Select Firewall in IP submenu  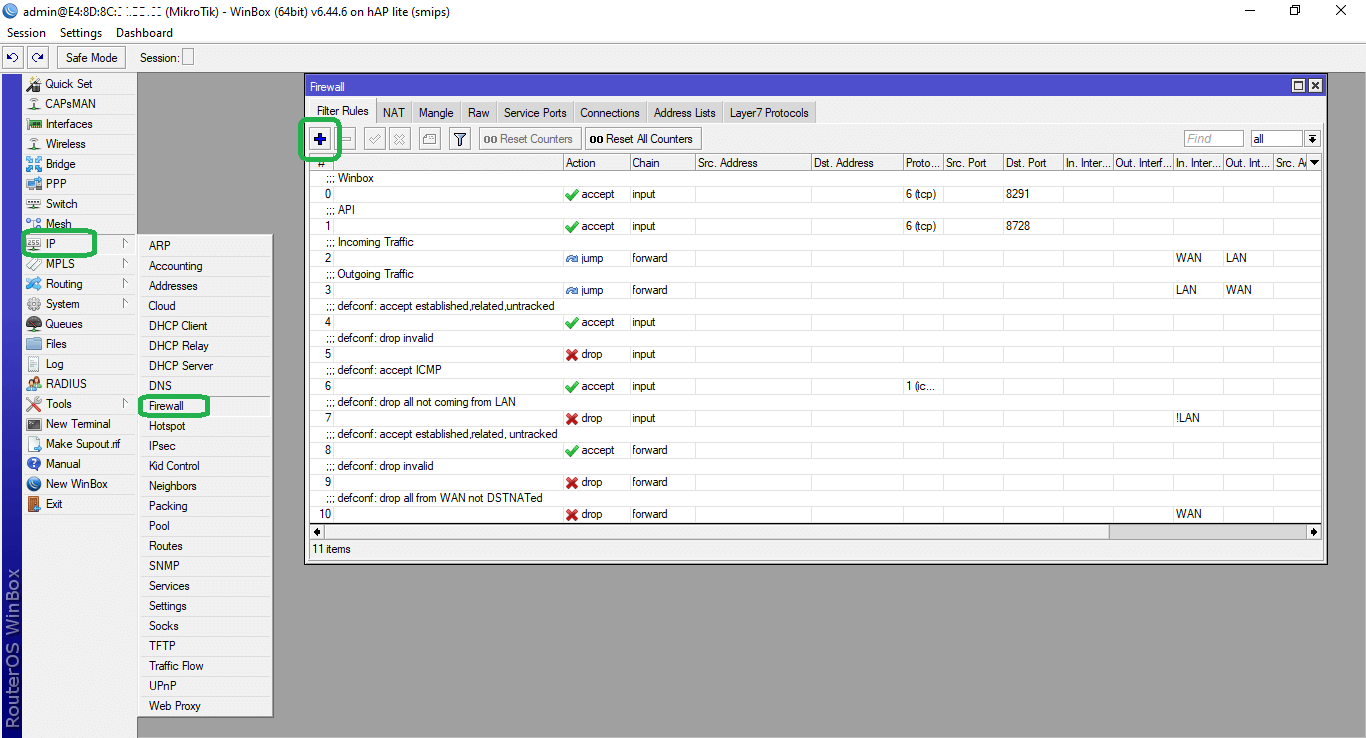(x=205, y=406)
